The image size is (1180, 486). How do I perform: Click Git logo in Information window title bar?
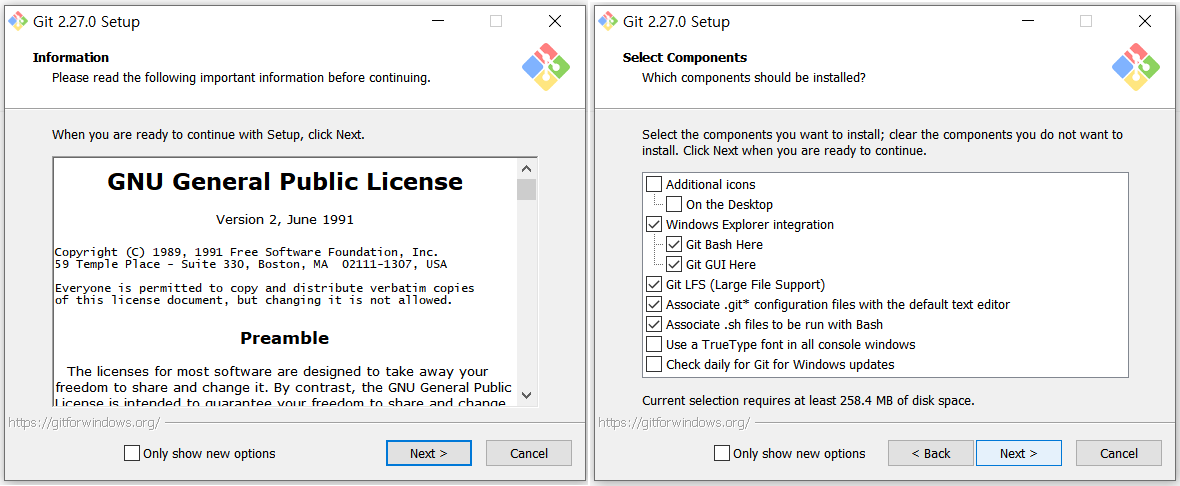coord(18,21)
